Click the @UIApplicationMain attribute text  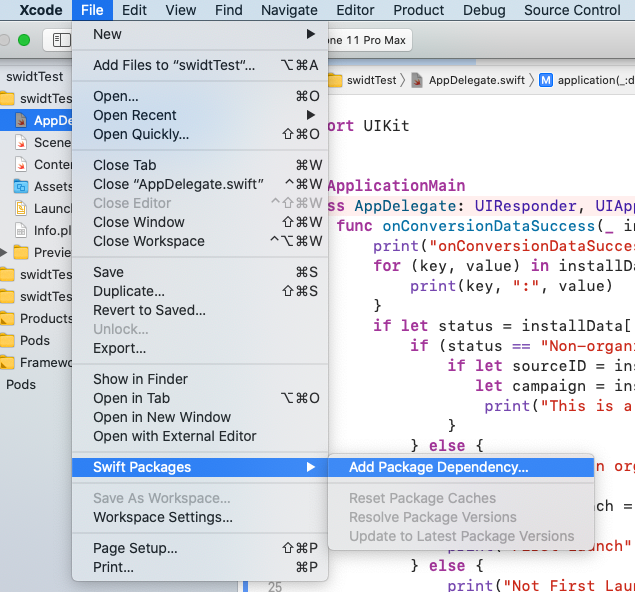pyautogui.click(x=396, y=186)
